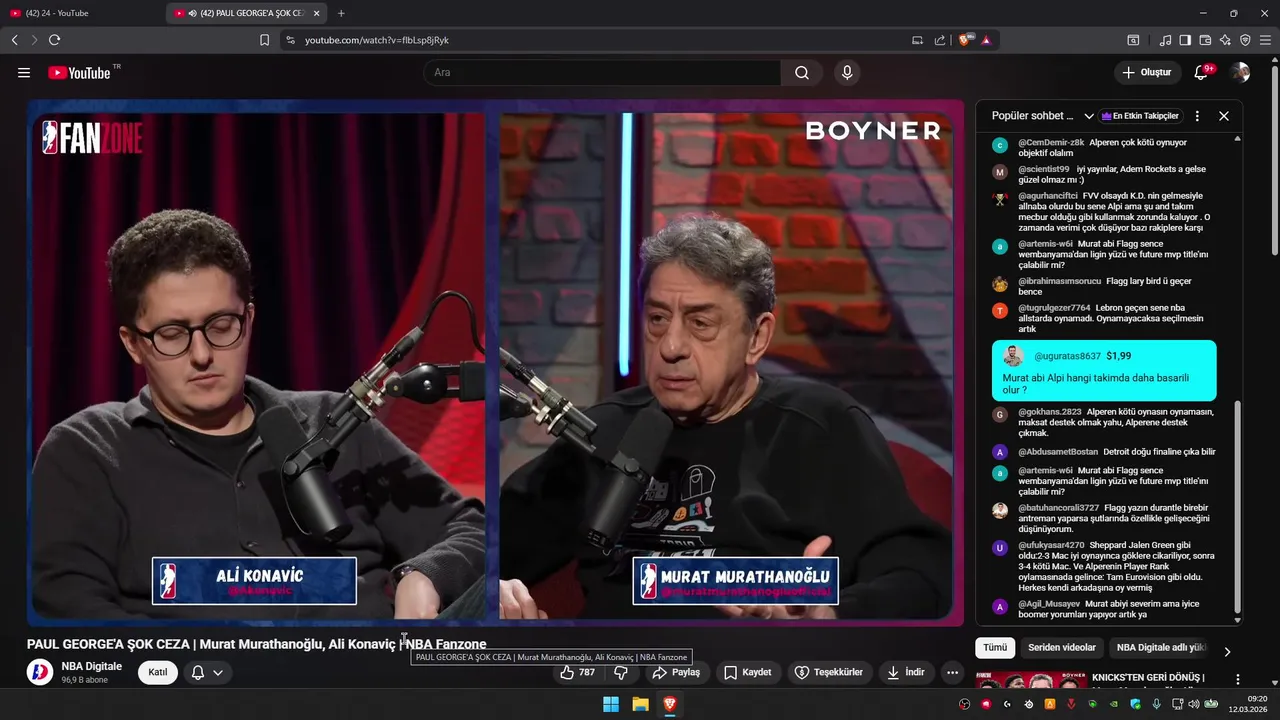Show next chips with right arrow
Screen dimensions: 1280x720
coord(1227,652)
